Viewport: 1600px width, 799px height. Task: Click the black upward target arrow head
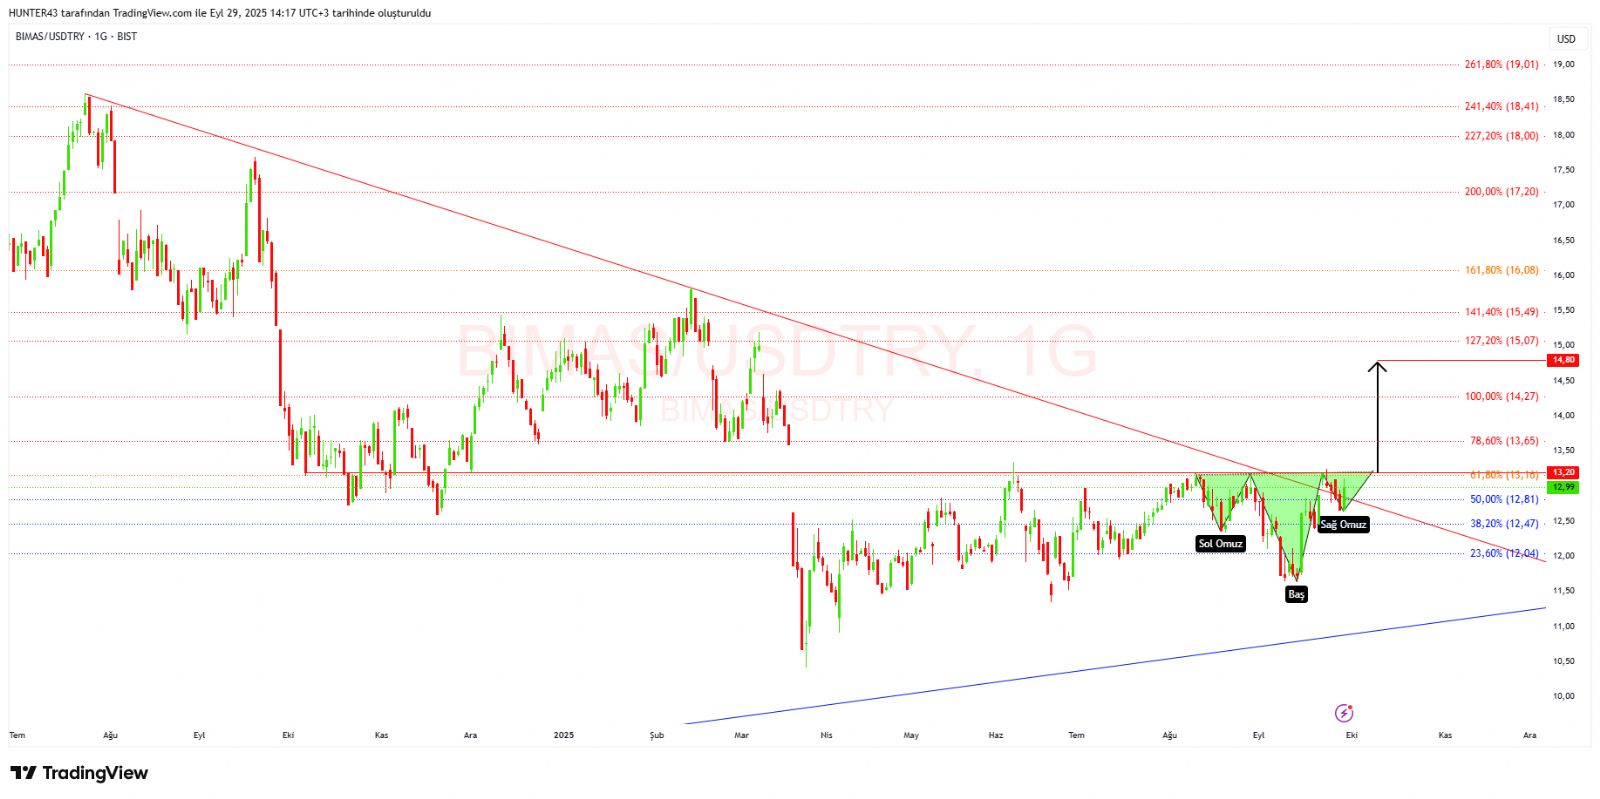[x=1378, y=367]
